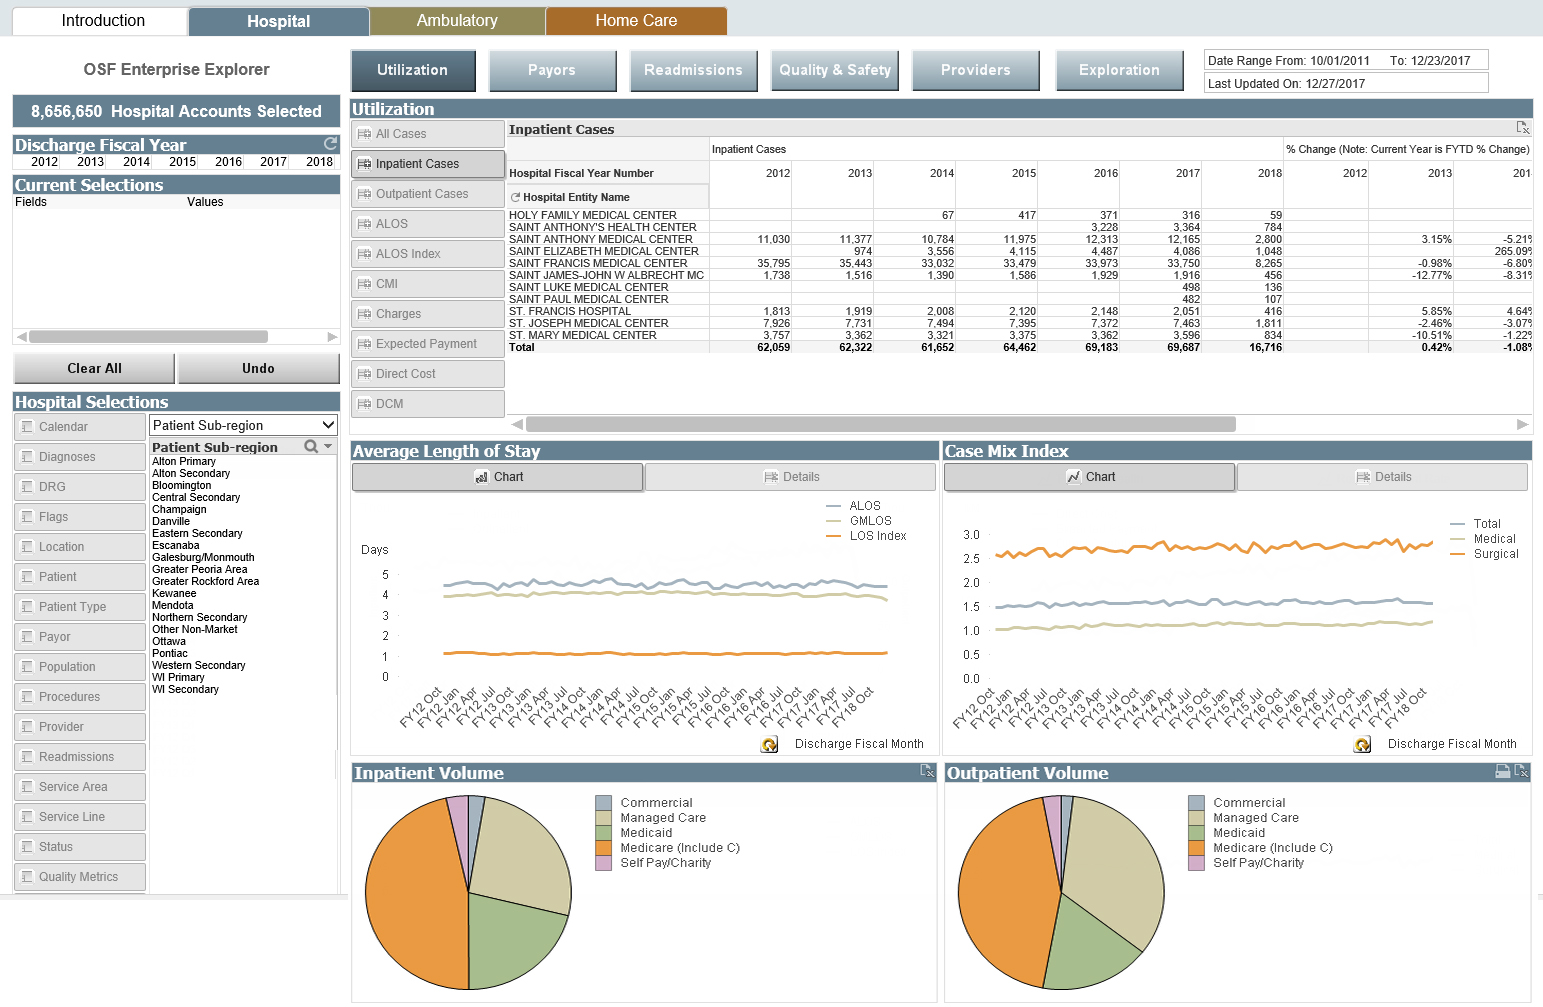The width and height of the screenshot is (1543, 1007).
Task: Export the Inpatient Volume chart to Excel
Action: 926,771
